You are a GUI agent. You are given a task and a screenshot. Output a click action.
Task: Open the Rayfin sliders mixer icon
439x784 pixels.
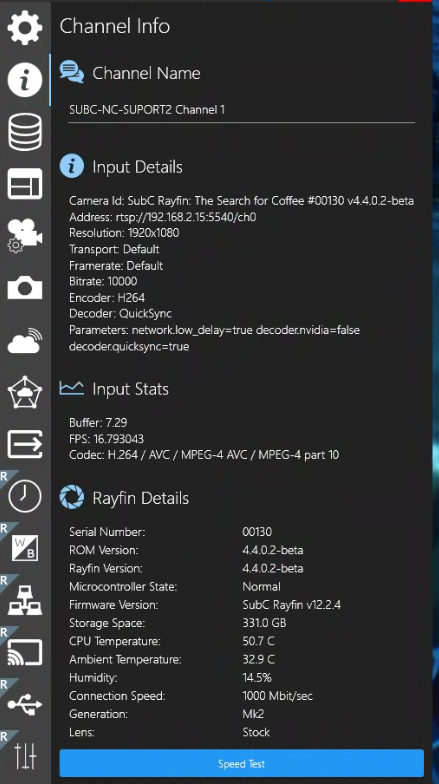[x=24, y=756]
